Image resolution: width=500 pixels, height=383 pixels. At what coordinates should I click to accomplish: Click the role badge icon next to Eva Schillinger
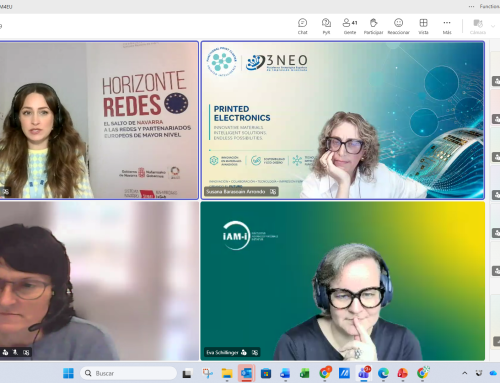coord(244,352)
